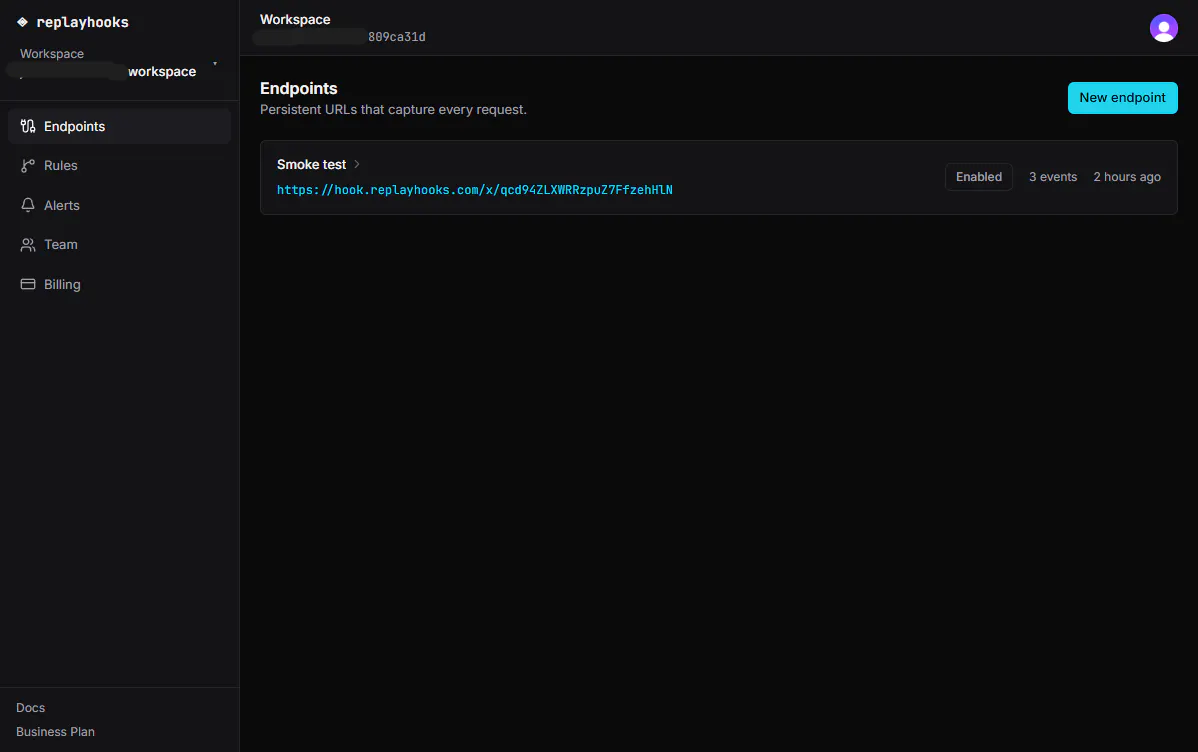Image resolution: width=1198 pixels, height=752 pixels.
Task: Click the hook.replayhooks.com endpoint URL
Action: (x=474, y=190)
